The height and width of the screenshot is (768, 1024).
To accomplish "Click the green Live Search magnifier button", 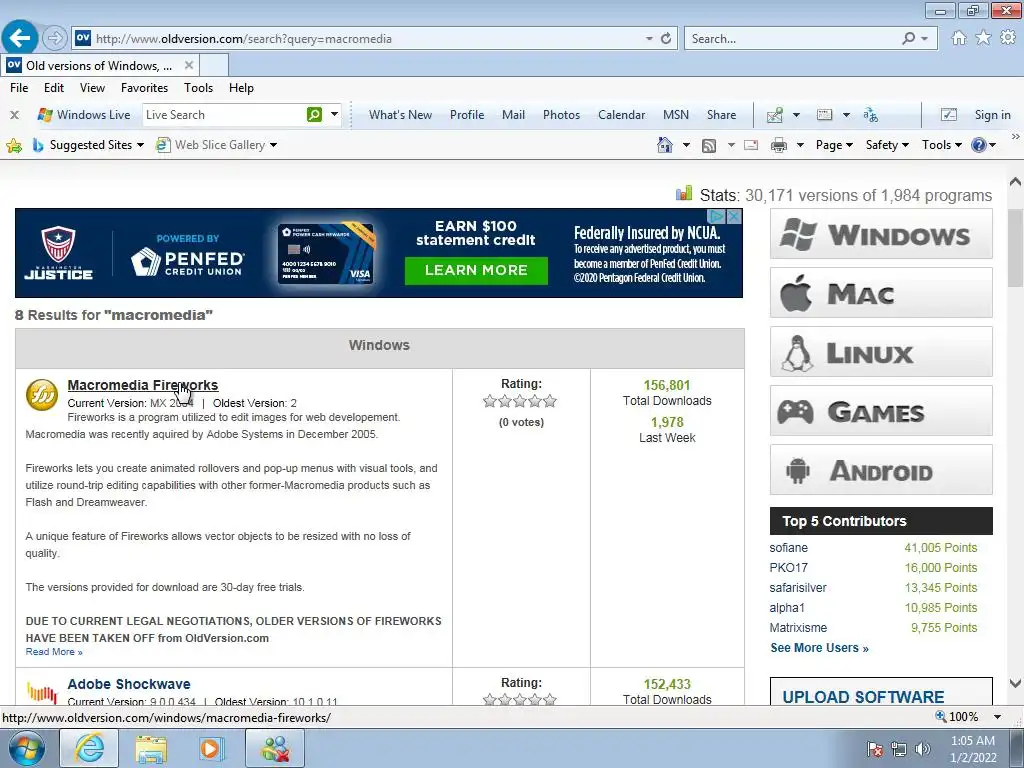I will pos(314,114).
